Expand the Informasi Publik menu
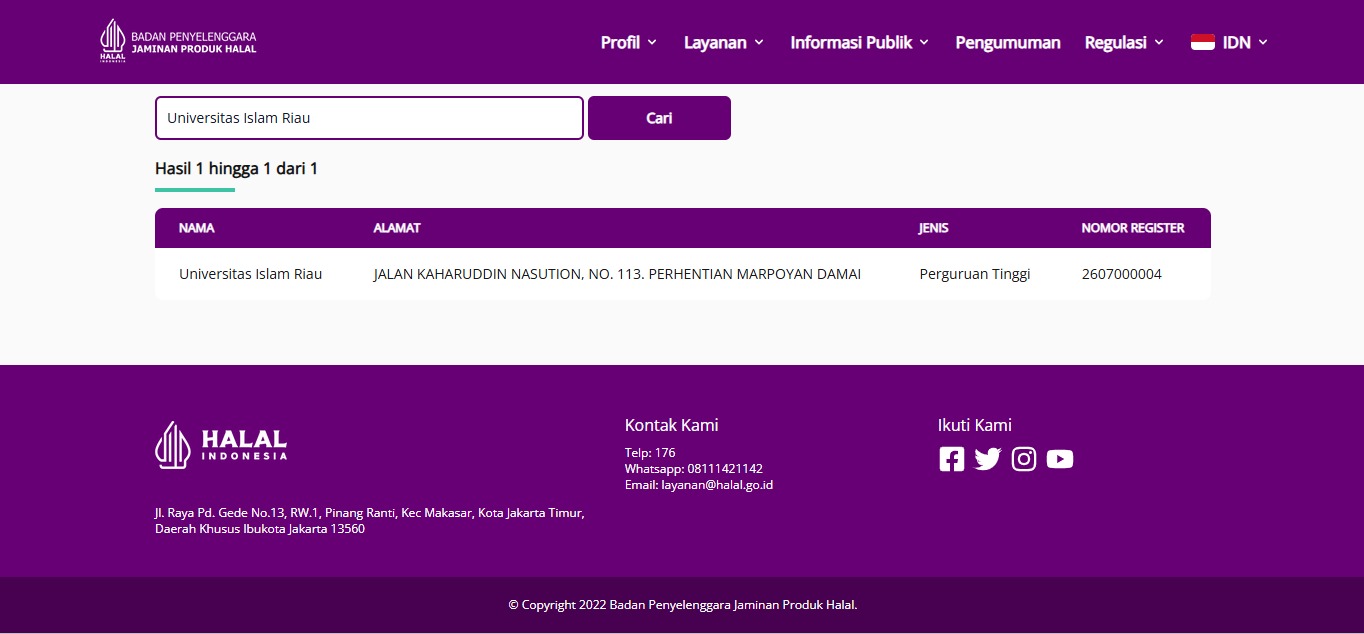Viewport: 1364px width, 634px height. [x=860, y=42]
